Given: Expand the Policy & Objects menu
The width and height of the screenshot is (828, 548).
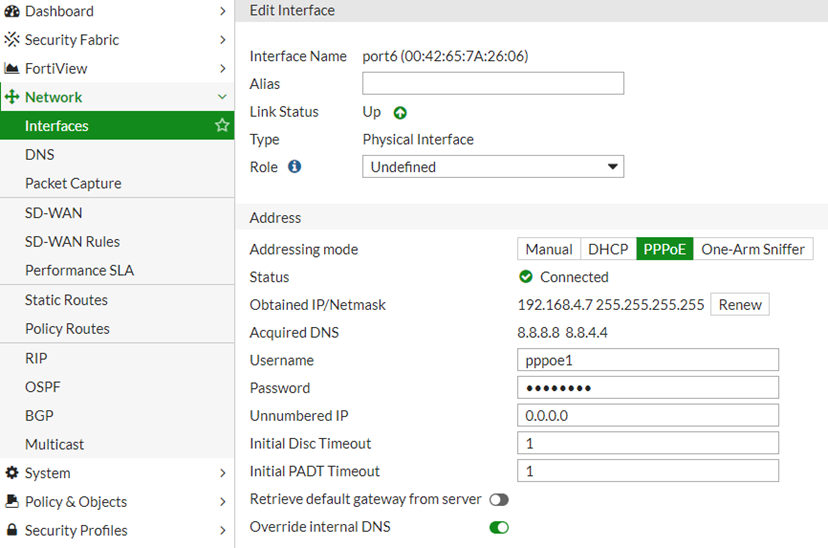Looking at the screenshot, I should click(x=222, y=502).
